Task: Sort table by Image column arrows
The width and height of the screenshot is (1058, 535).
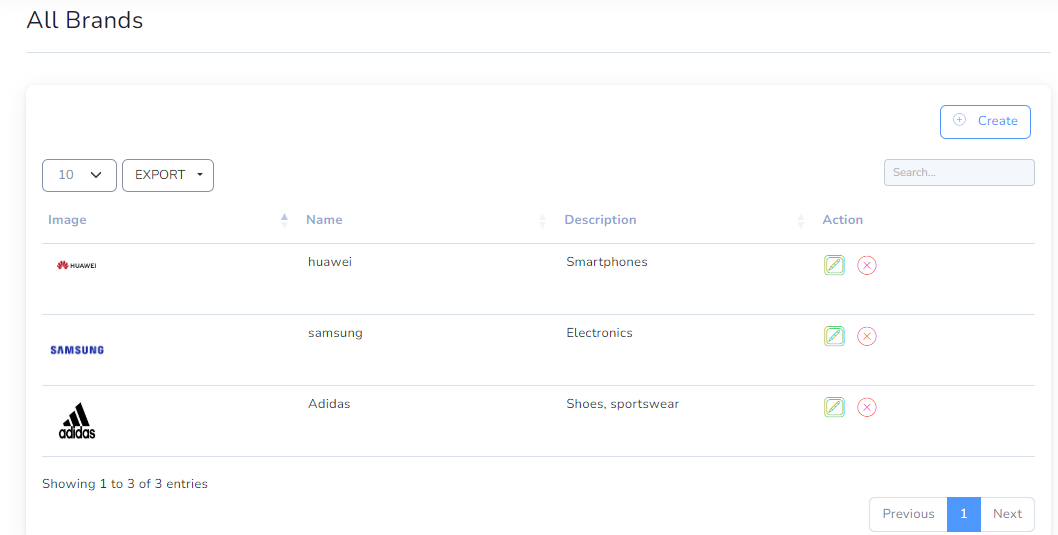Action: pos(284,220)
